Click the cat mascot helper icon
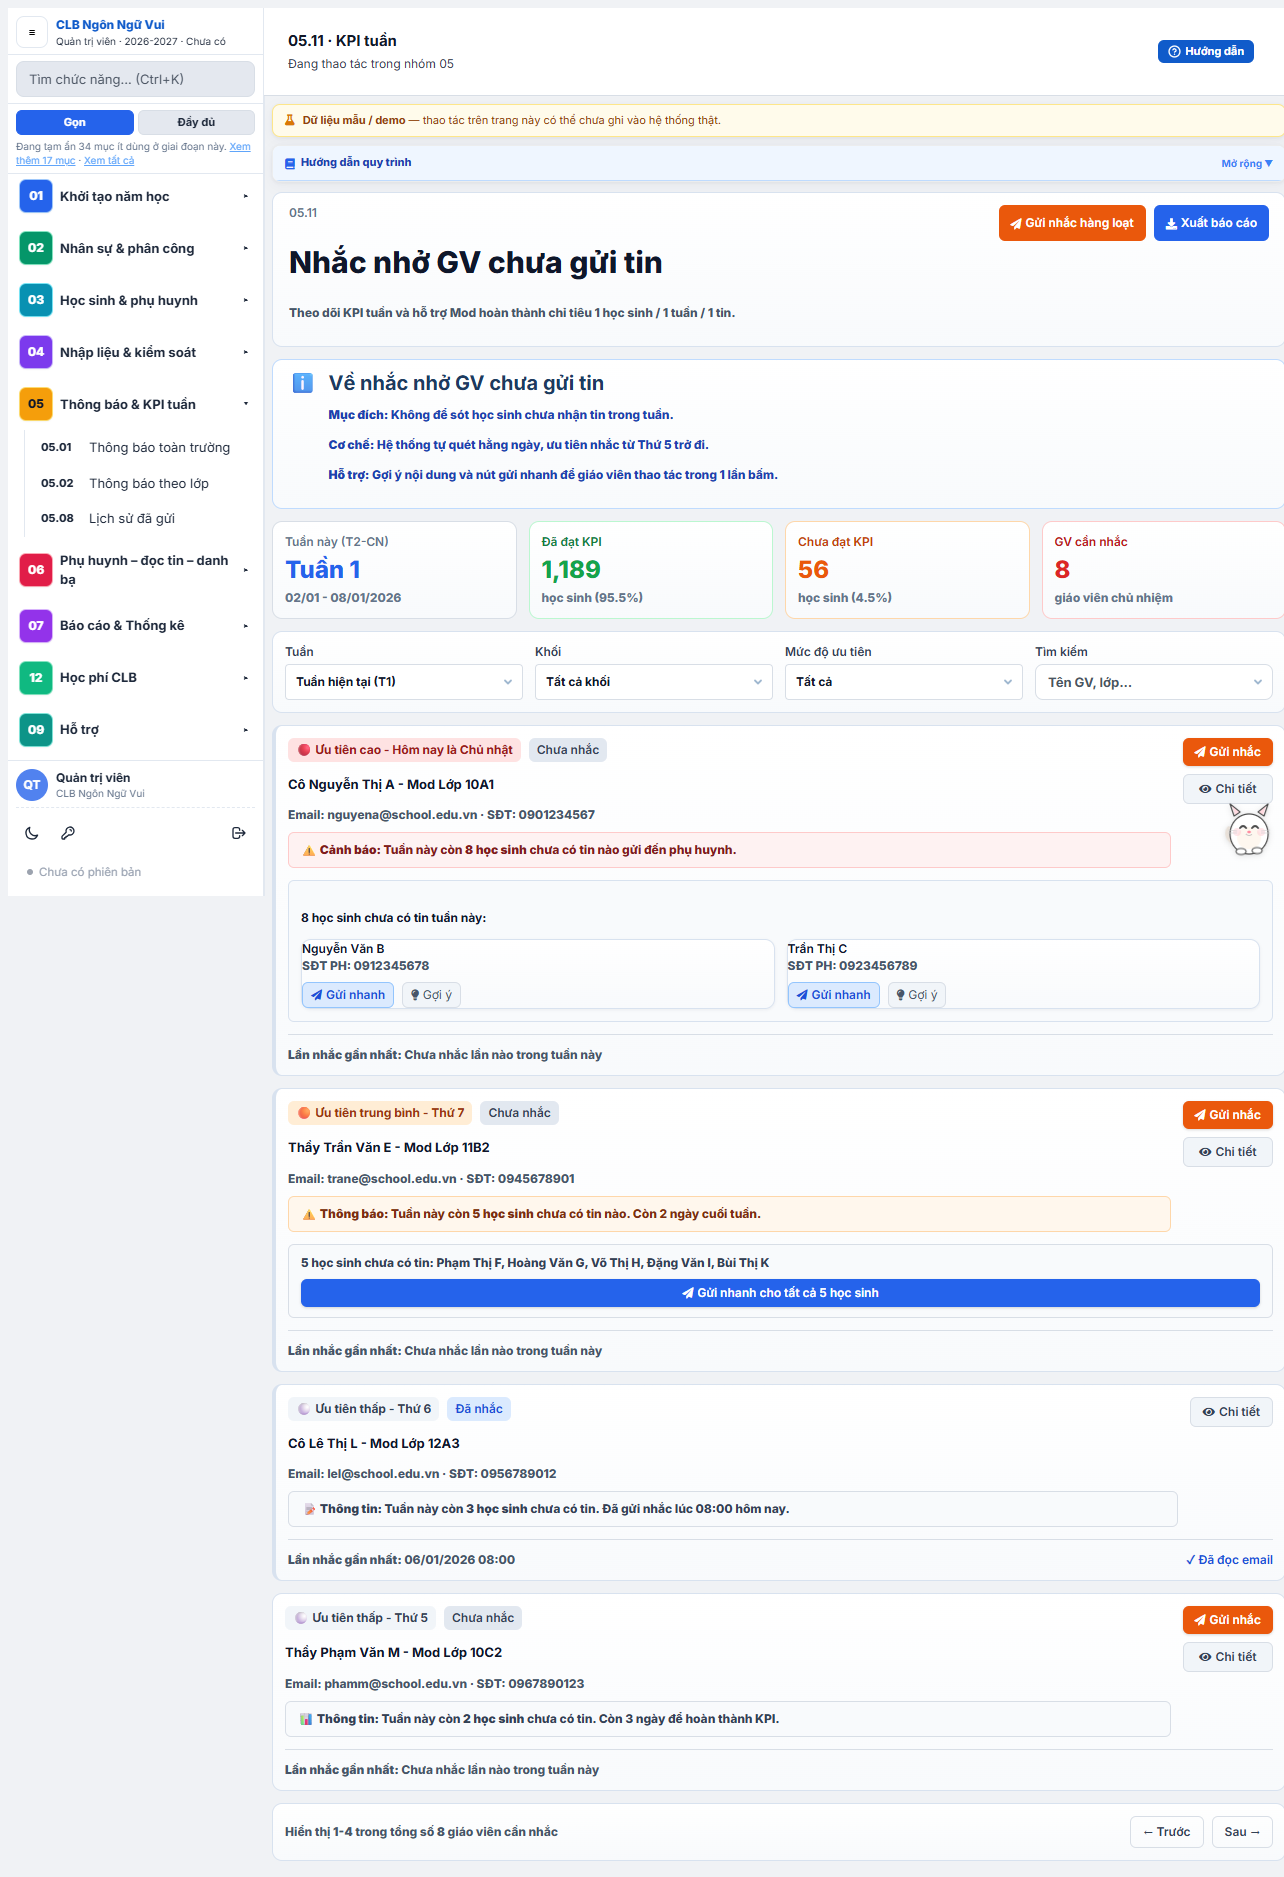 1248,829
